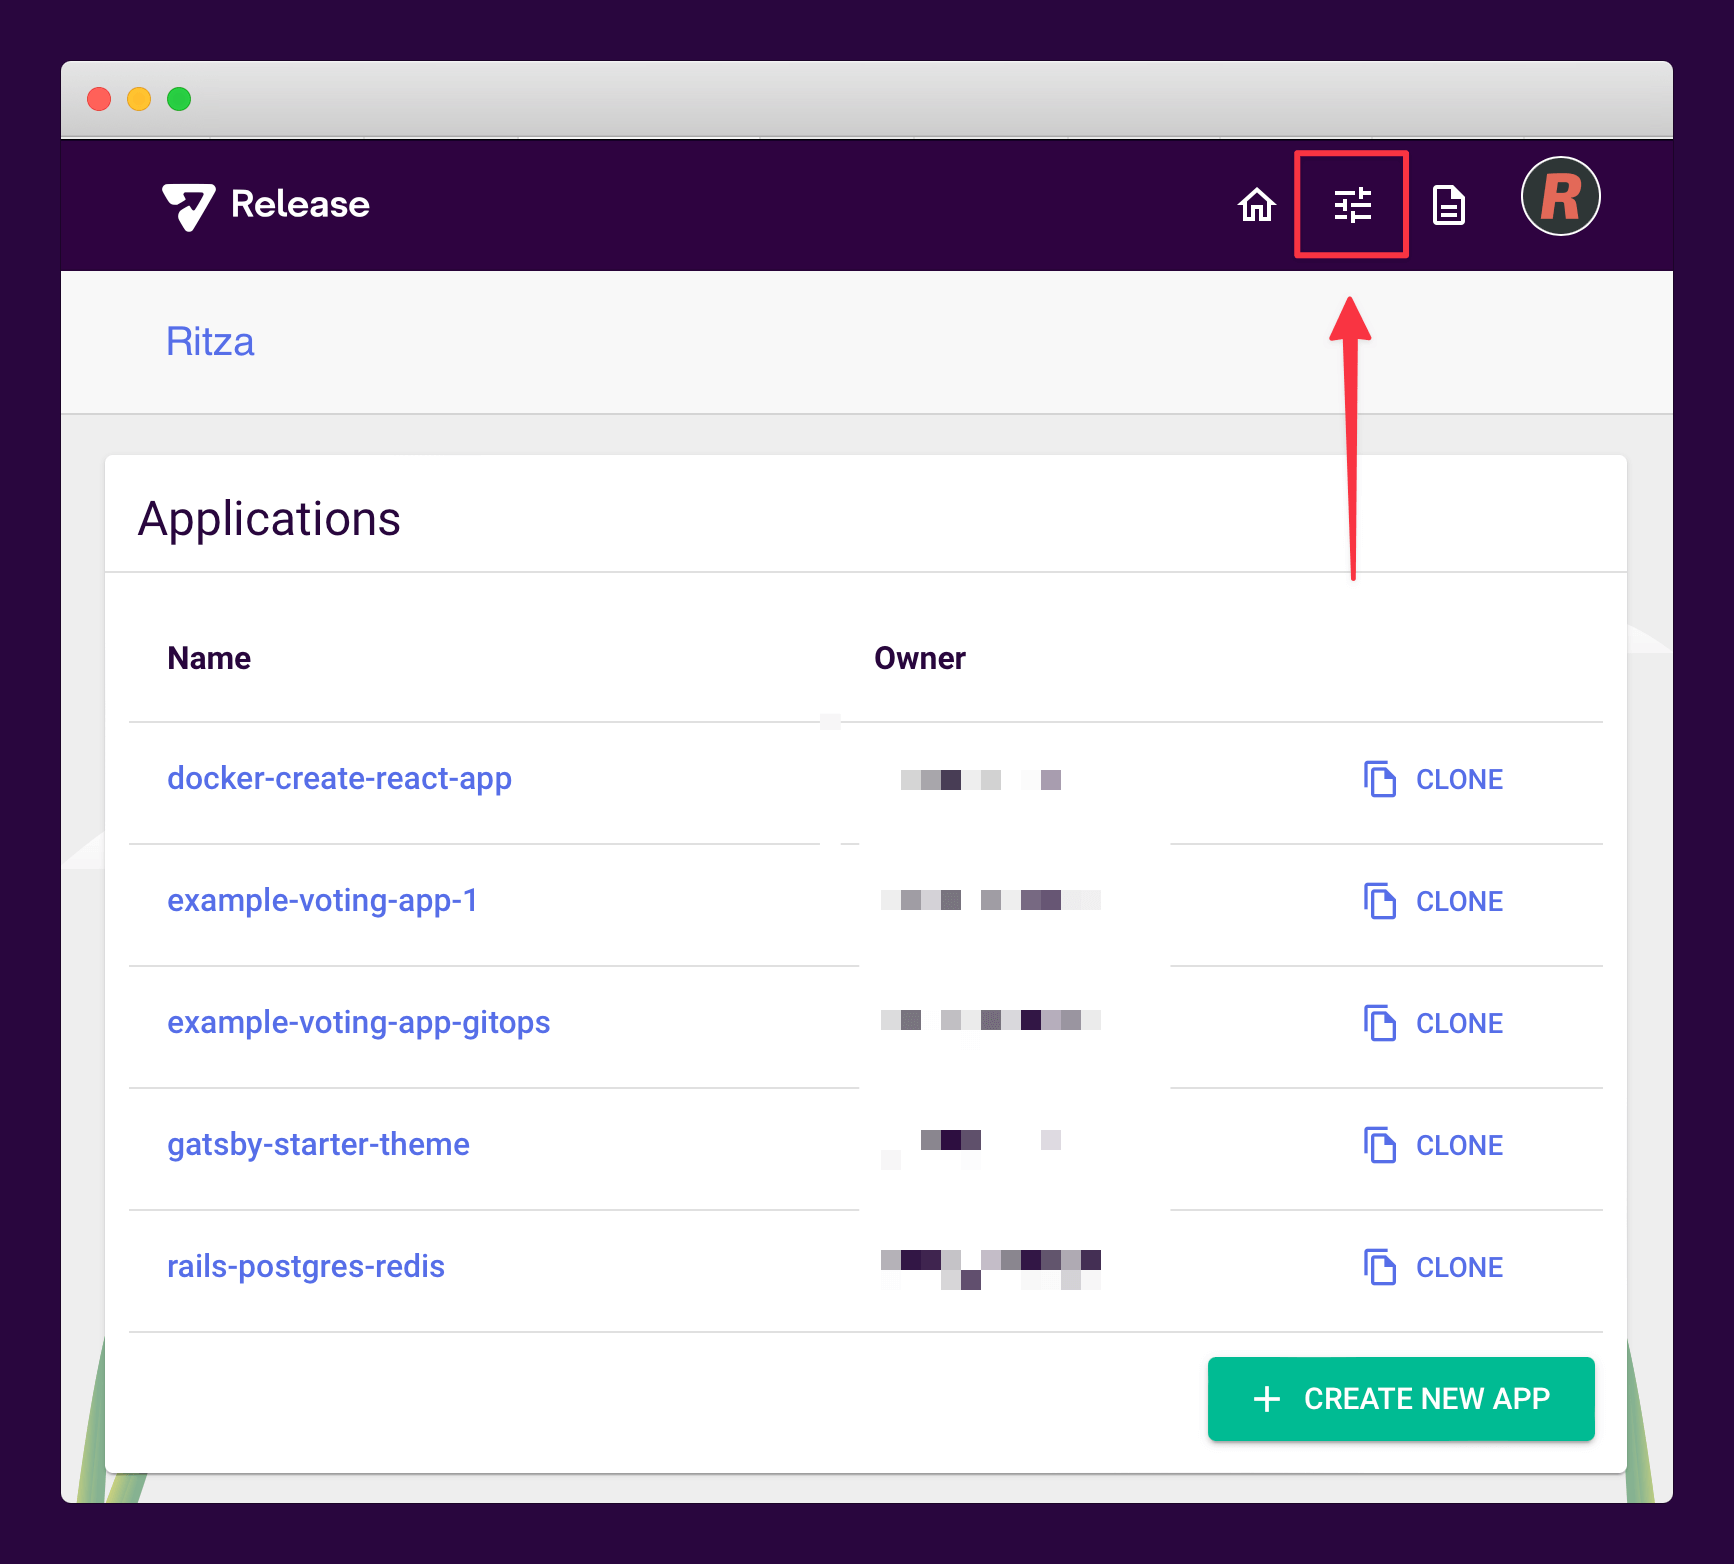Image resolution: width=1734 pixels, height=1564 pixels.
Task: Open the rails-postgres-redis application
Action: (305, 1266)
